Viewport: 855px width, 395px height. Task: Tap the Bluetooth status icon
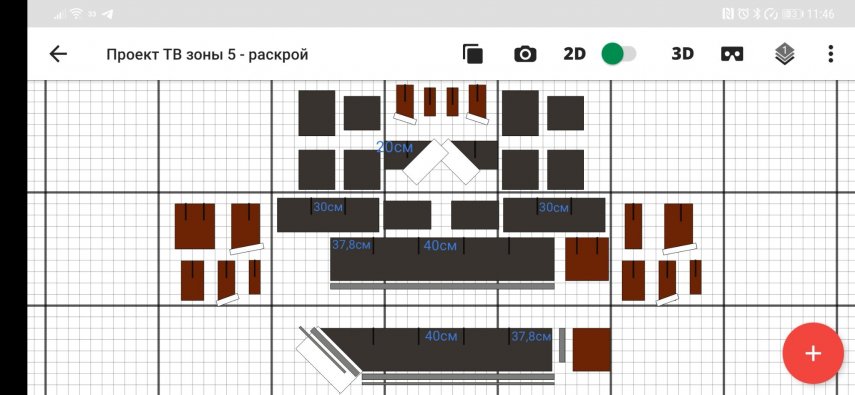point(756,14)
